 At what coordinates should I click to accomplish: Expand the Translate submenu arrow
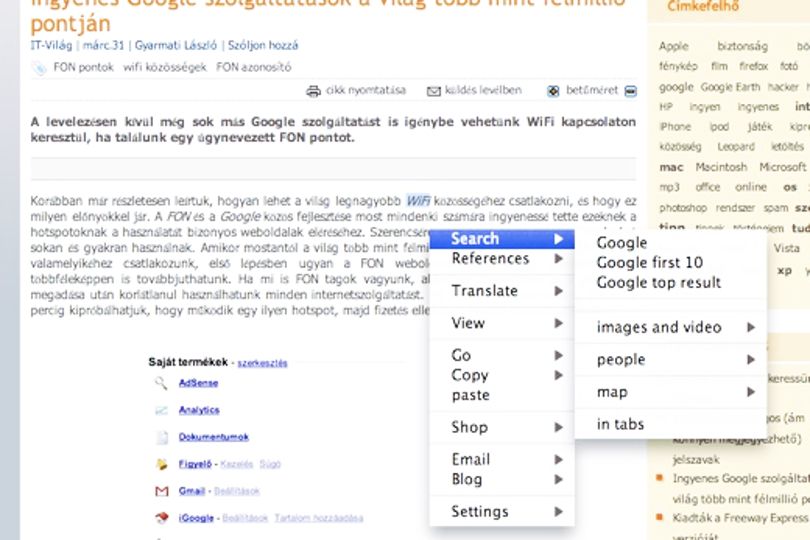tap(558, 291)
